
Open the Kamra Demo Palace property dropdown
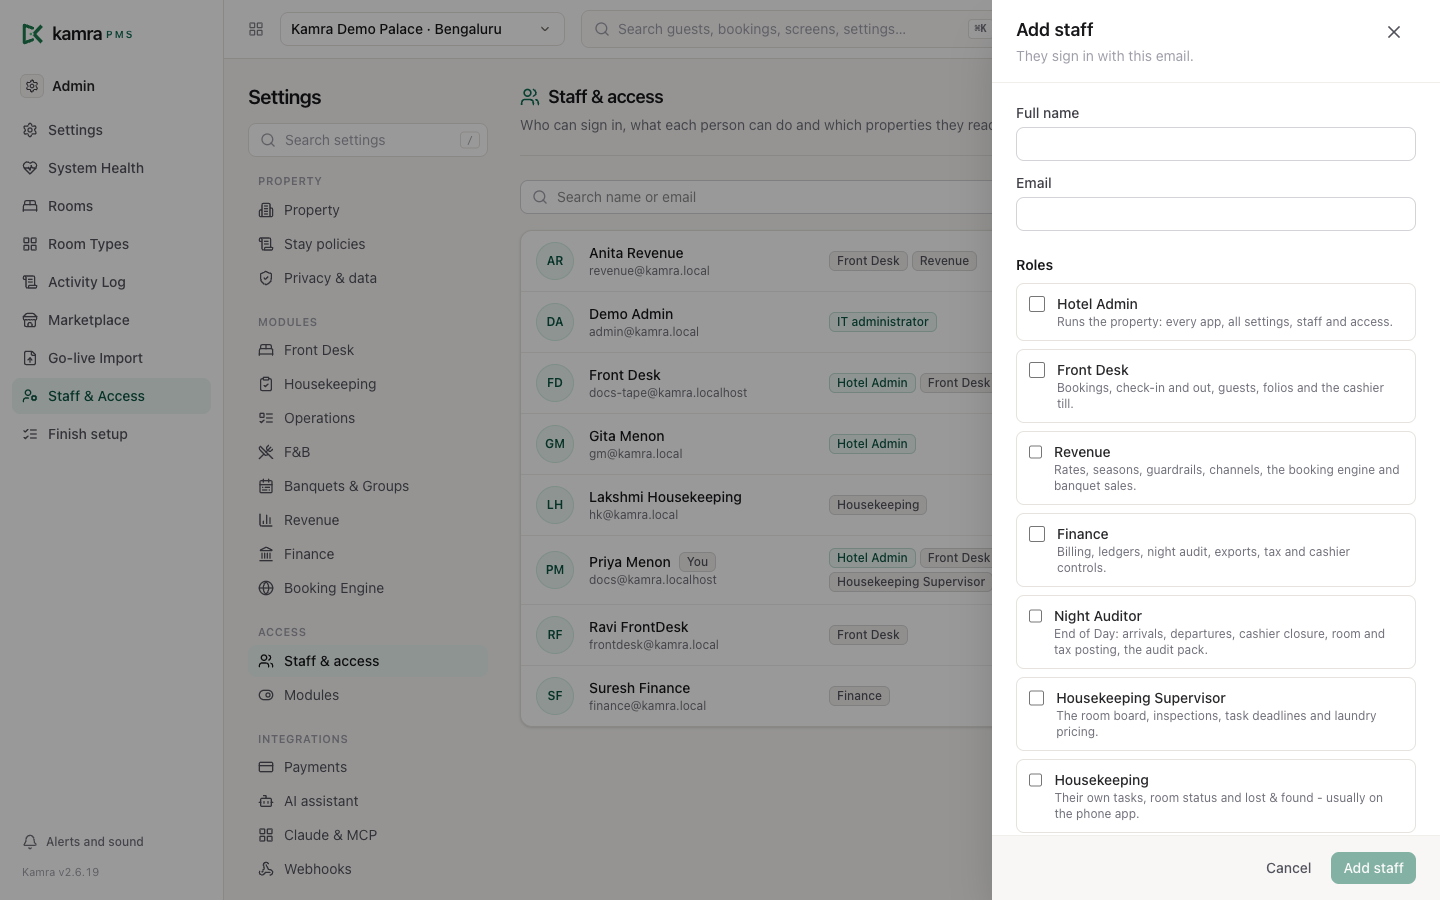click(x=422, y=29)
